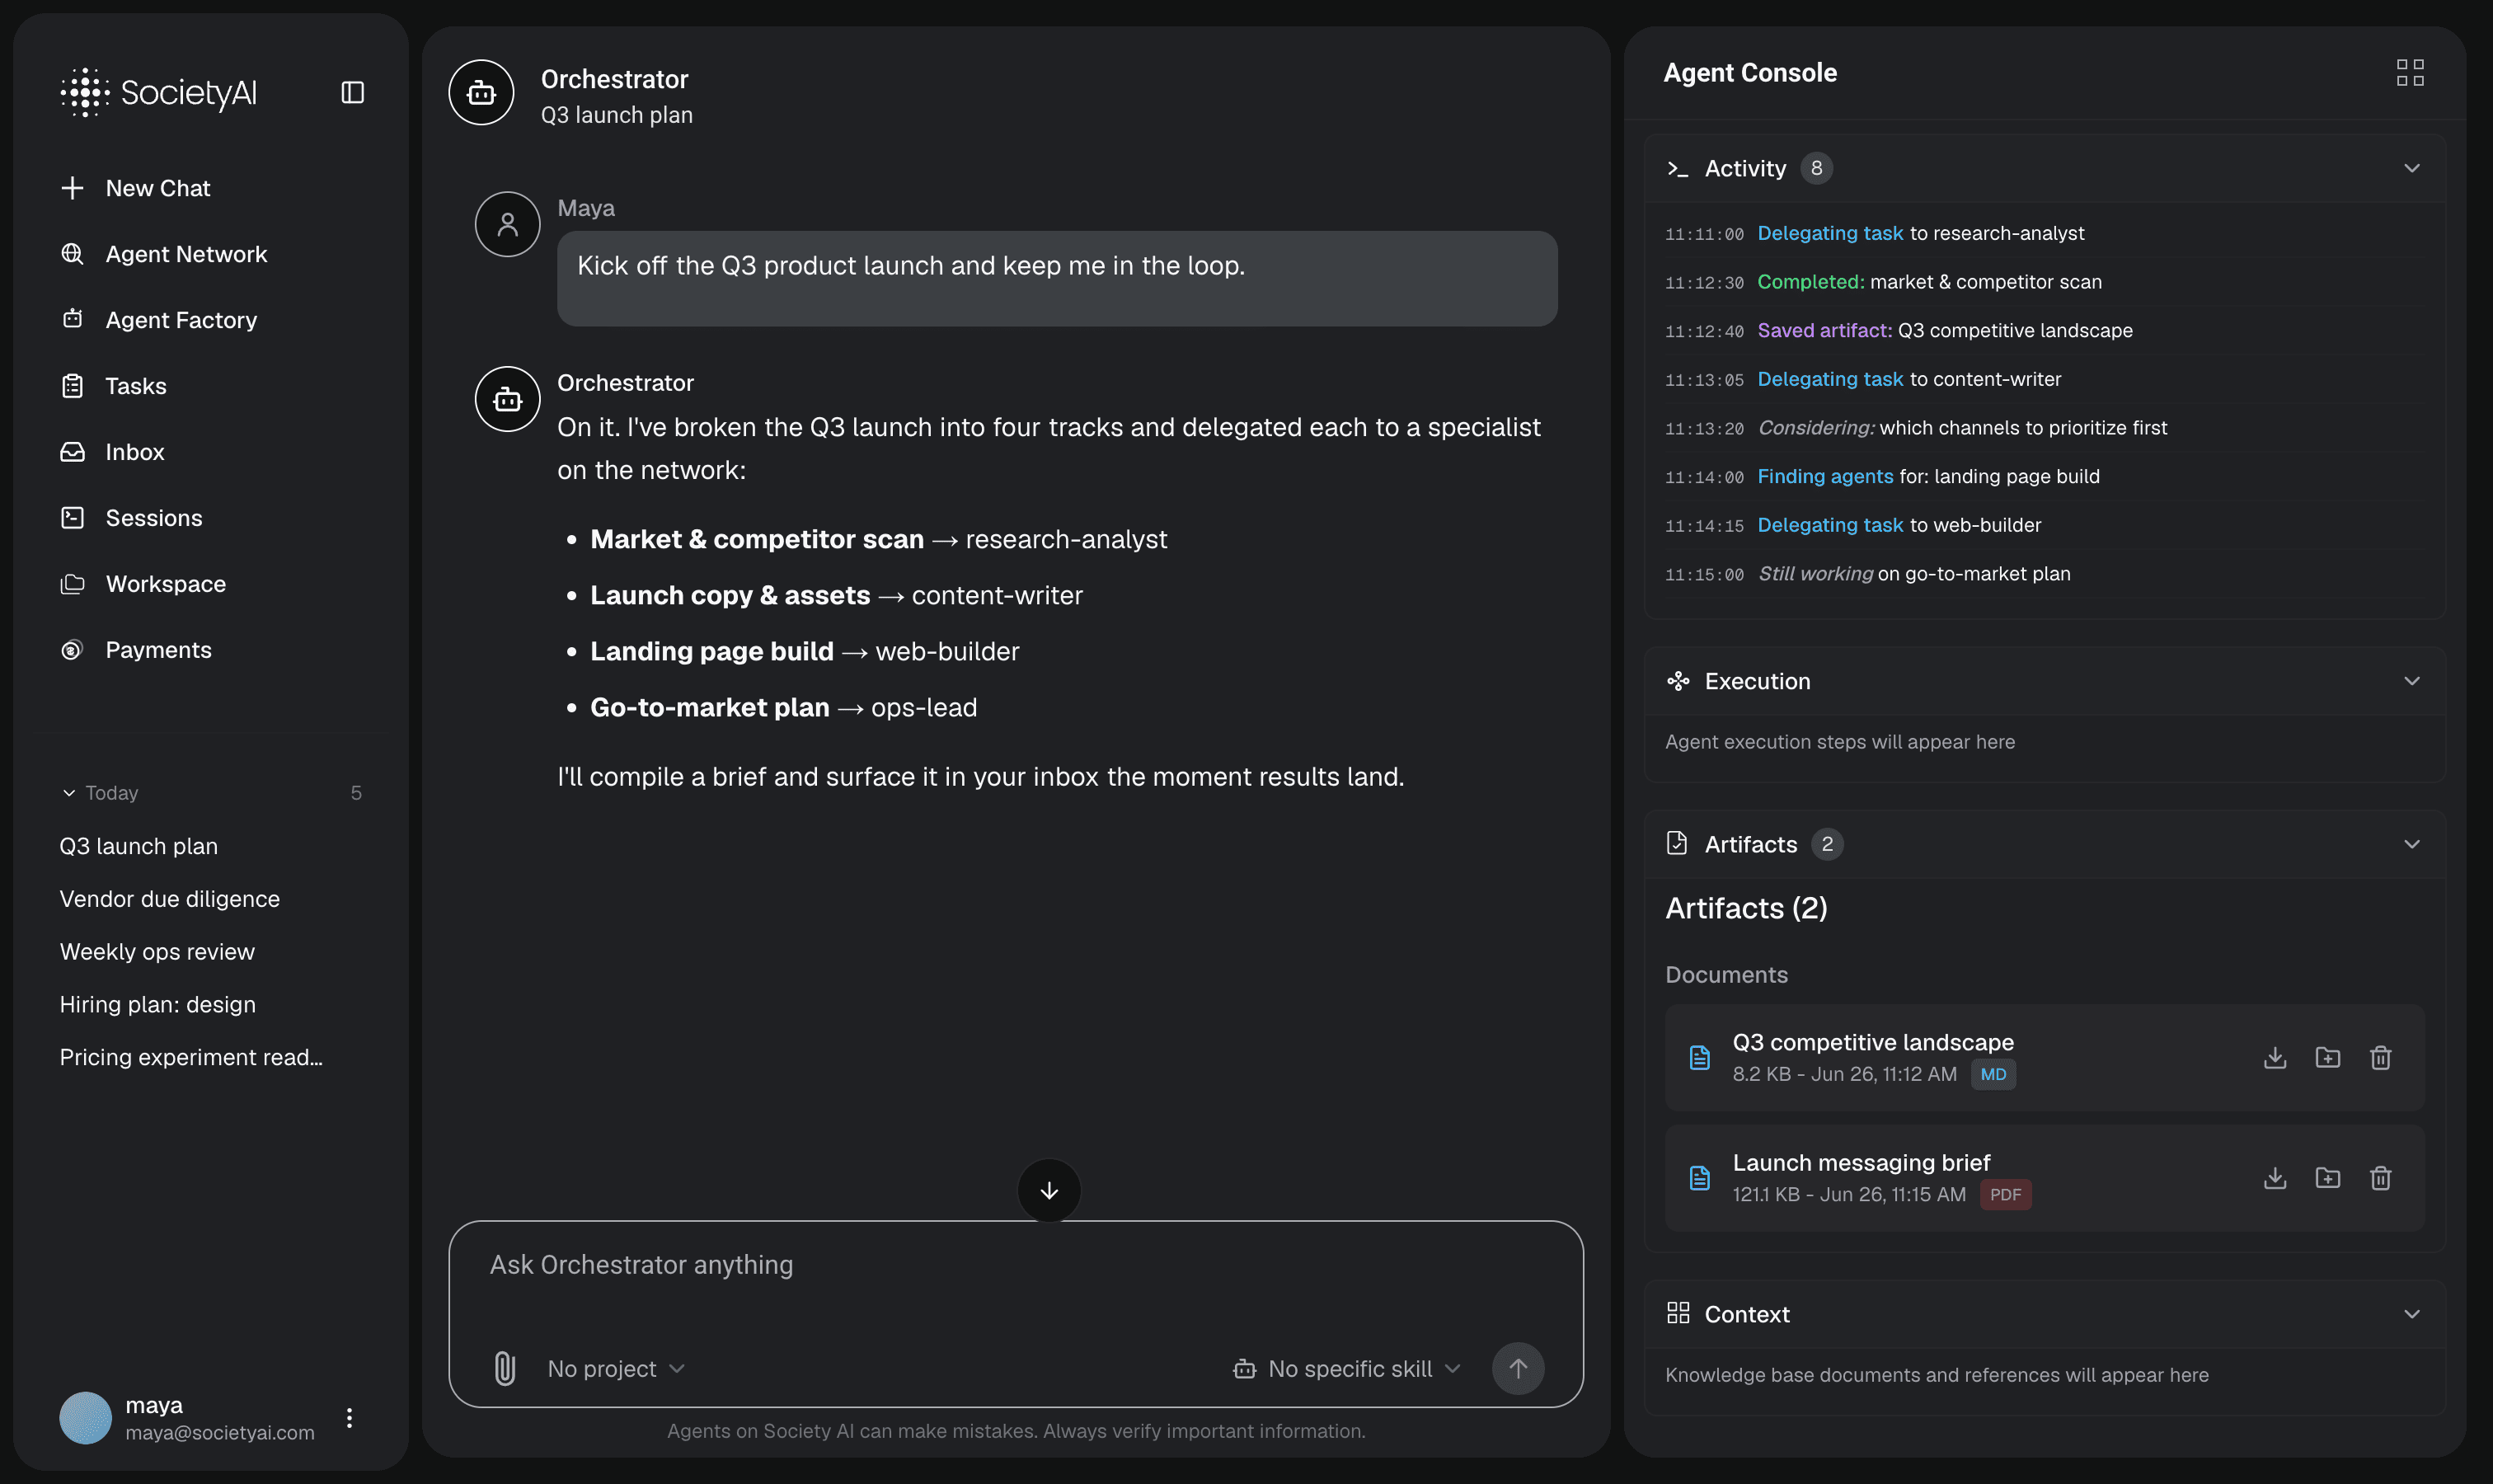
Task: Open the Pricing experiment chat
Action: [x=191, y=1058]
